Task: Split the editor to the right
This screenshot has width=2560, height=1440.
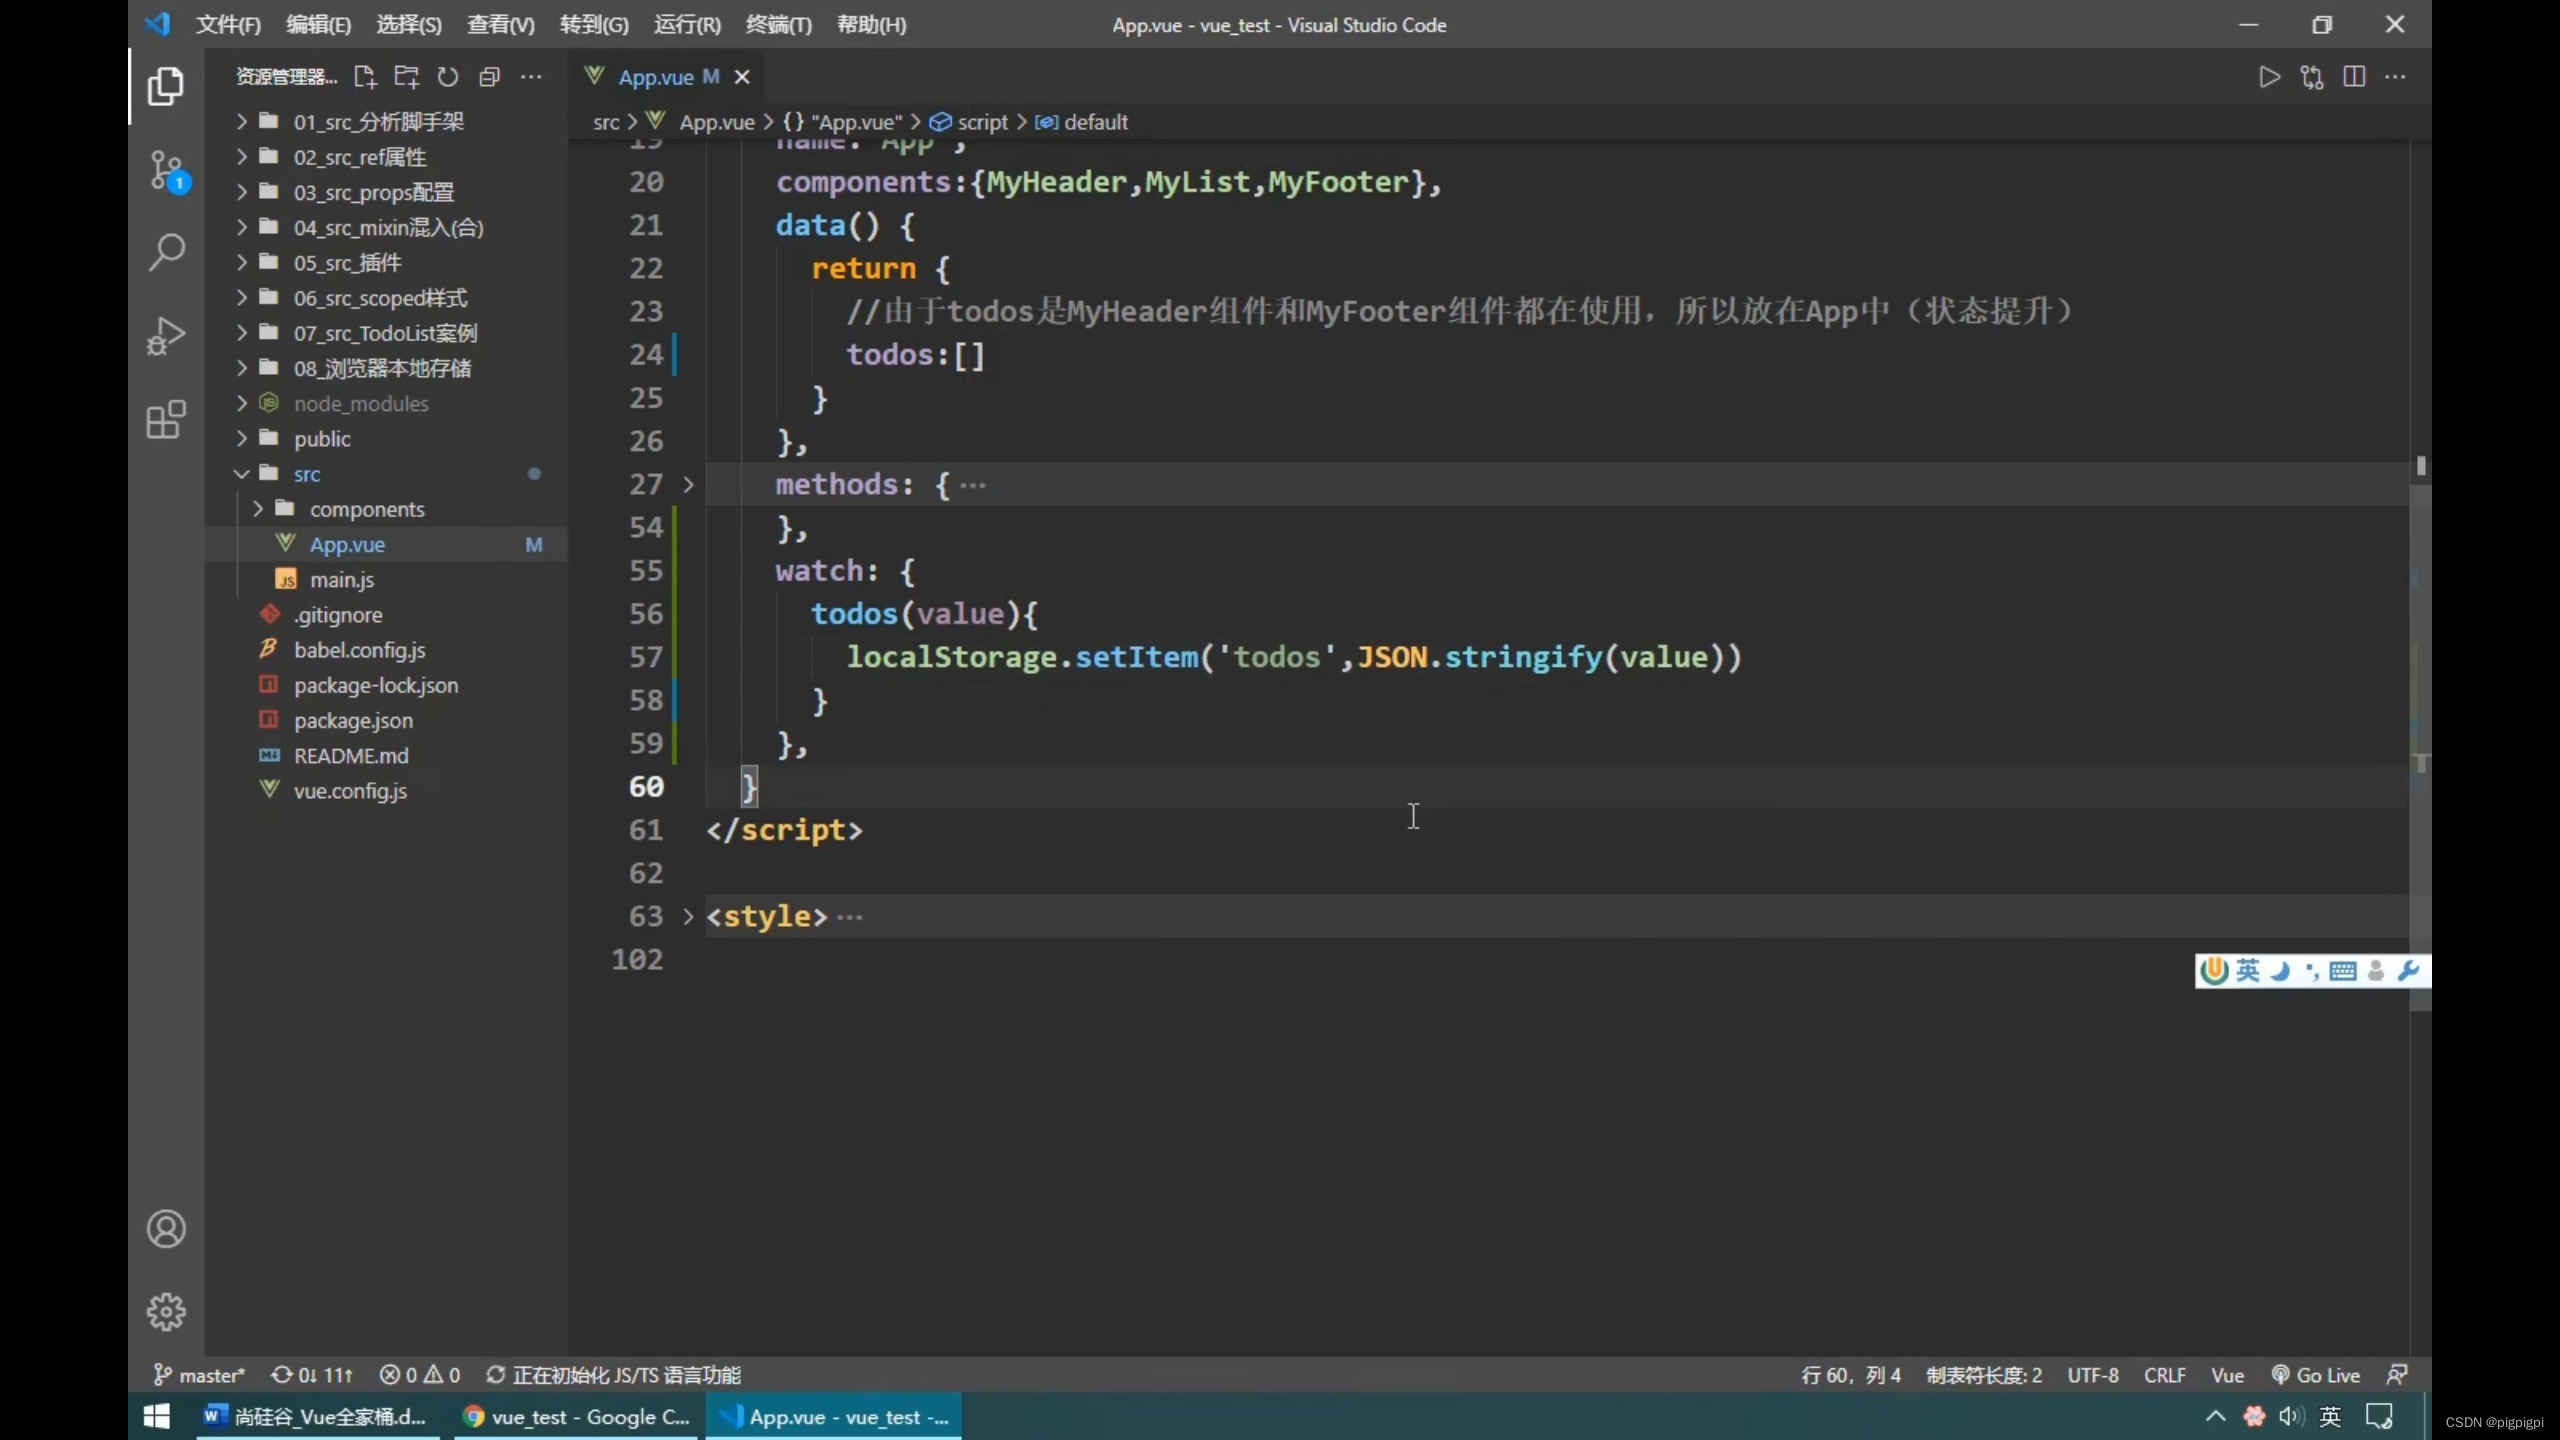Action: coord(2354,77)
